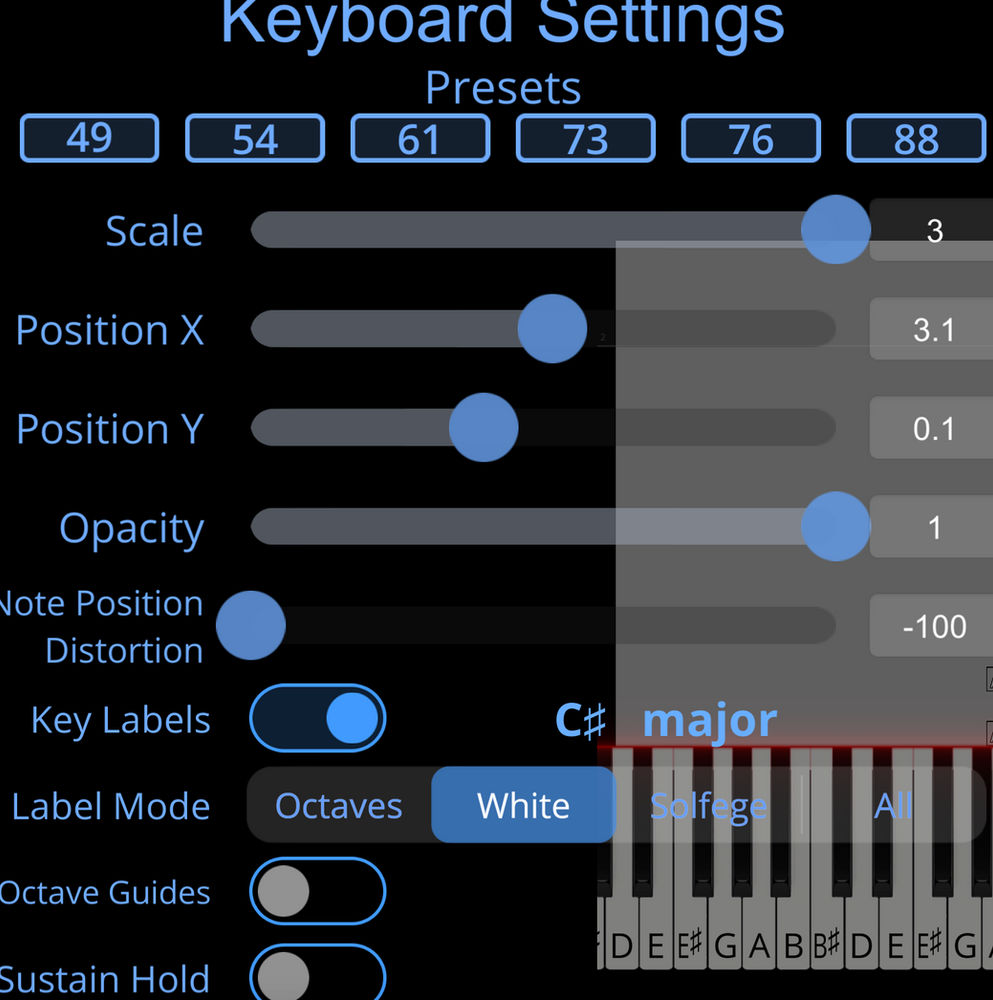The width and height of the screenshot is (993, 1000).
Task: Enable Octave Guides
Action: (317, 891)
